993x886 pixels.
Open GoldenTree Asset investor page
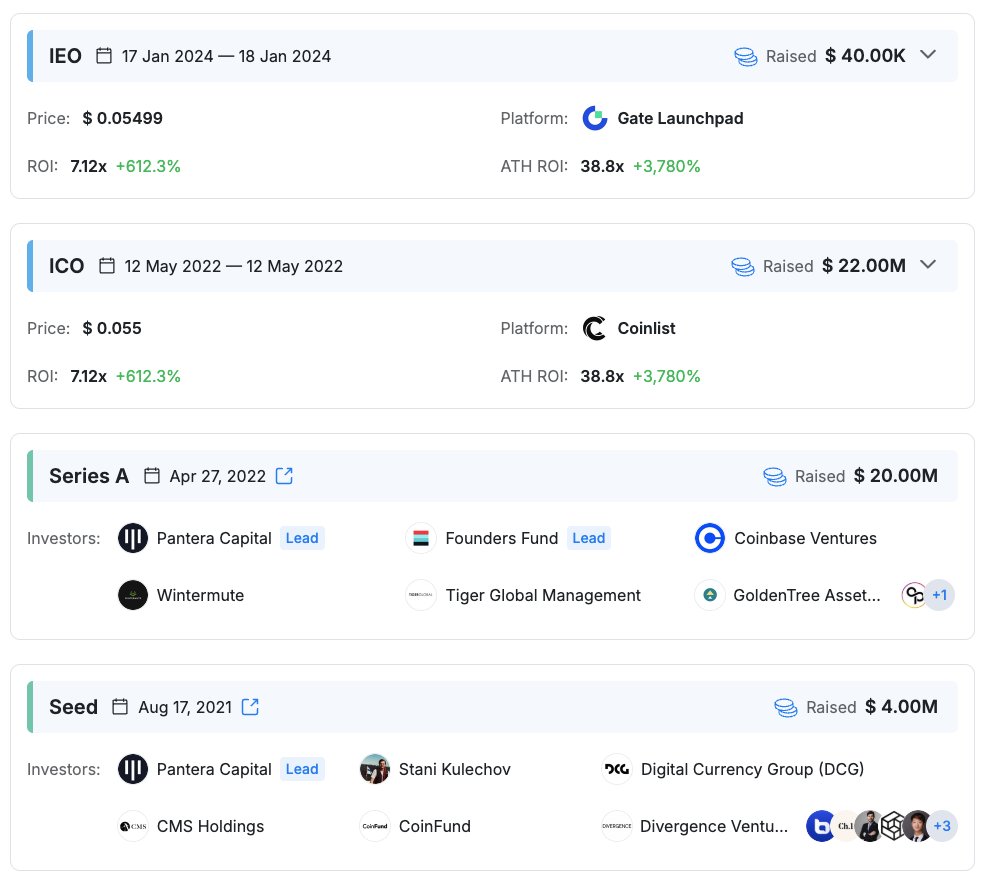(807, 595)
